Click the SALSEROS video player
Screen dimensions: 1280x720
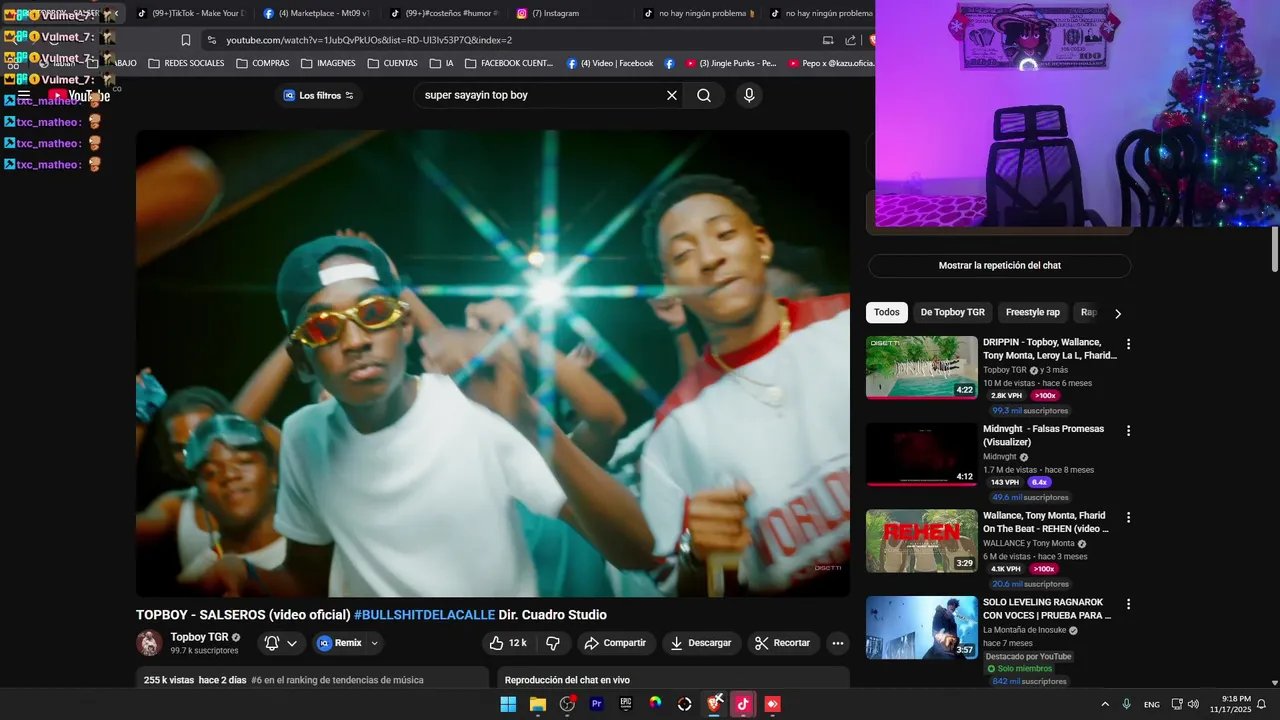pos(493,364)
